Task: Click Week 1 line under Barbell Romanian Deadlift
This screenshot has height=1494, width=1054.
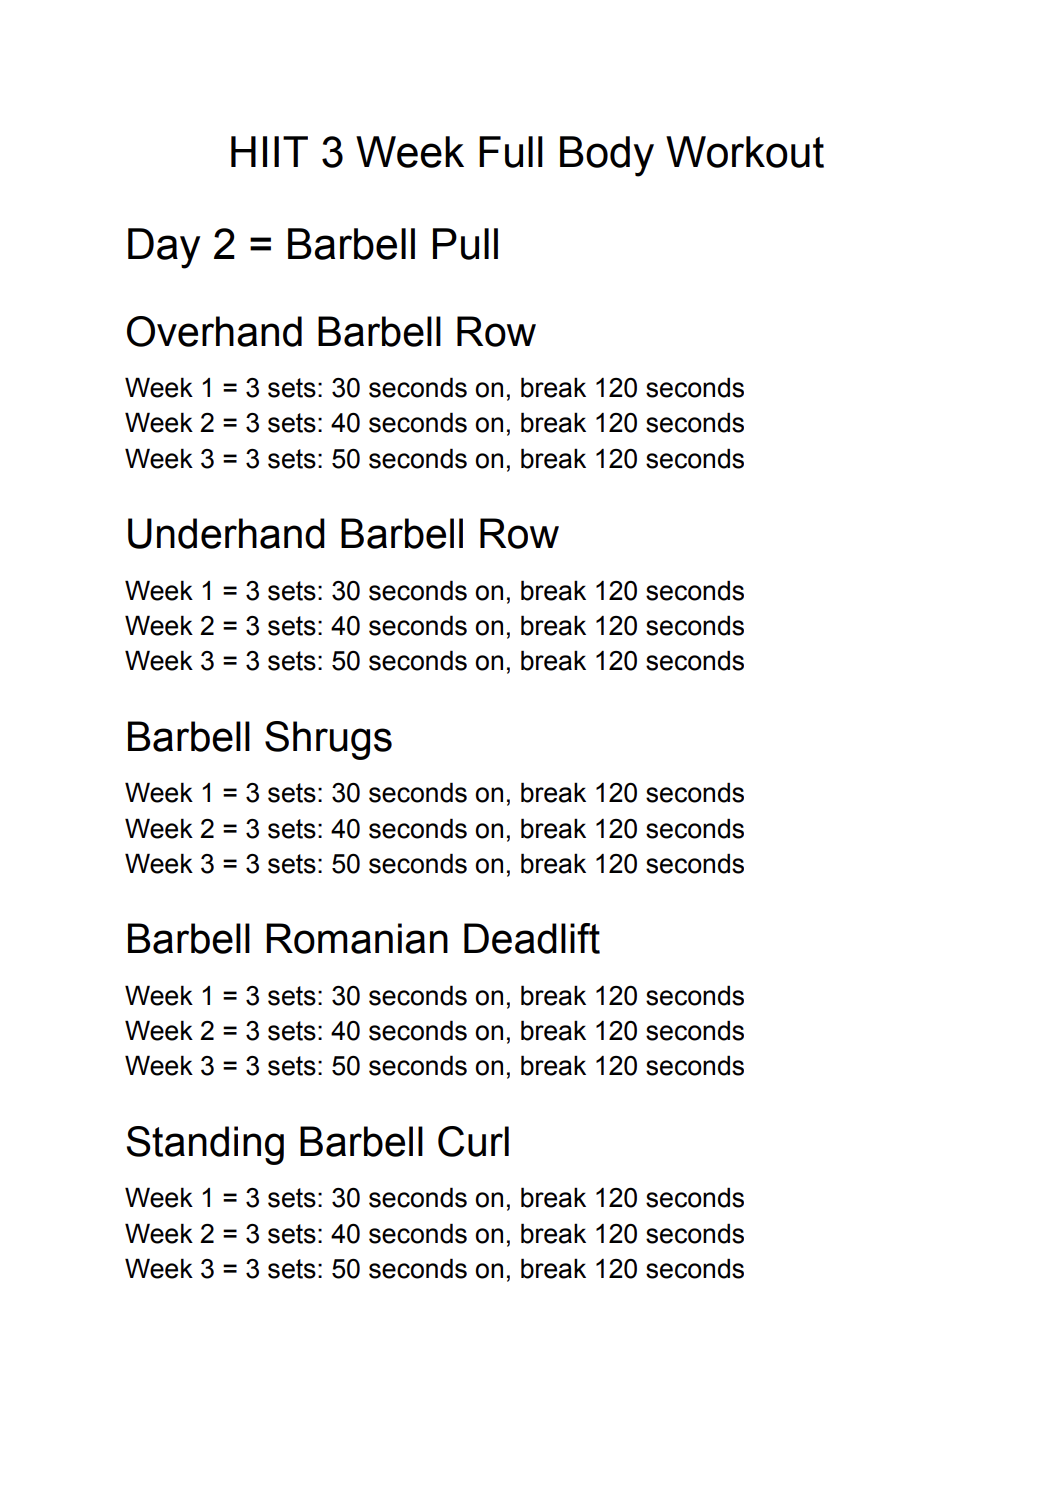Action: coord(434,996)
